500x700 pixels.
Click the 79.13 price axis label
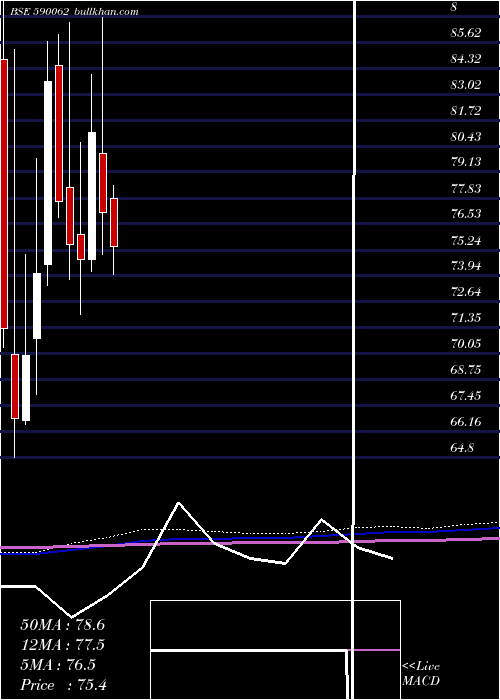coord(466,162)
